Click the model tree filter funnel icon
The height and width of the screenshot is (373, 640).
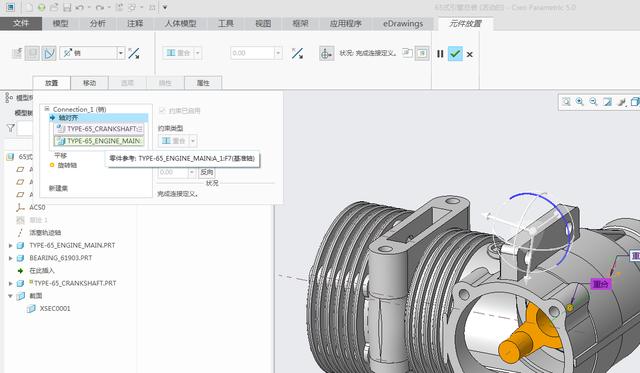point(11,128)
